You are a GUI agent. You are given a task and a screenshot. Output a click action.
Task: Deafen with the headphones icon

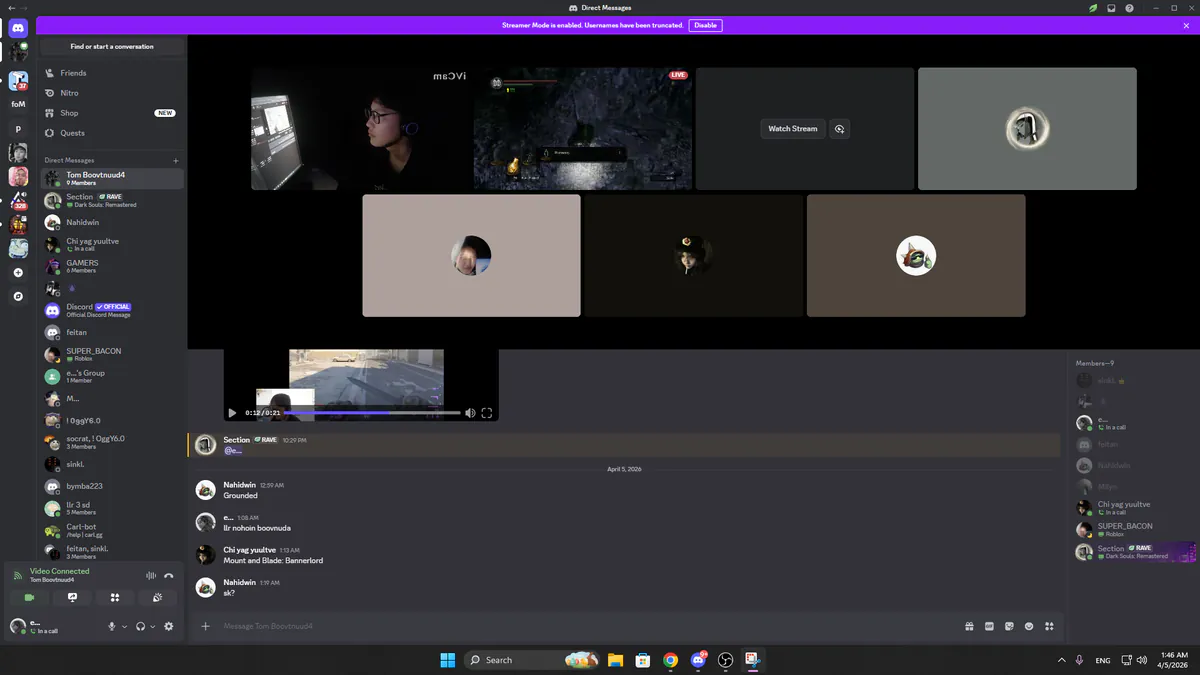(140, 626)
